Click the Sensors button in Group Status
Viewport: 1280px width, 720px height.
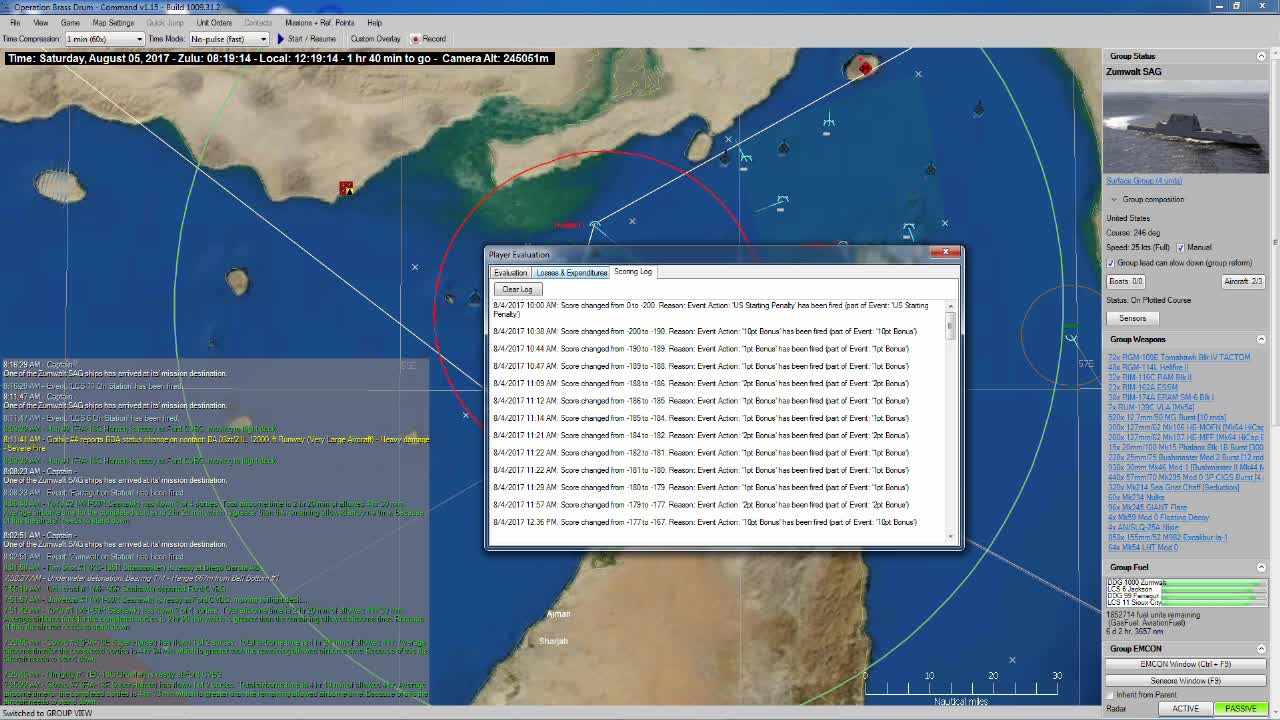1132,318
